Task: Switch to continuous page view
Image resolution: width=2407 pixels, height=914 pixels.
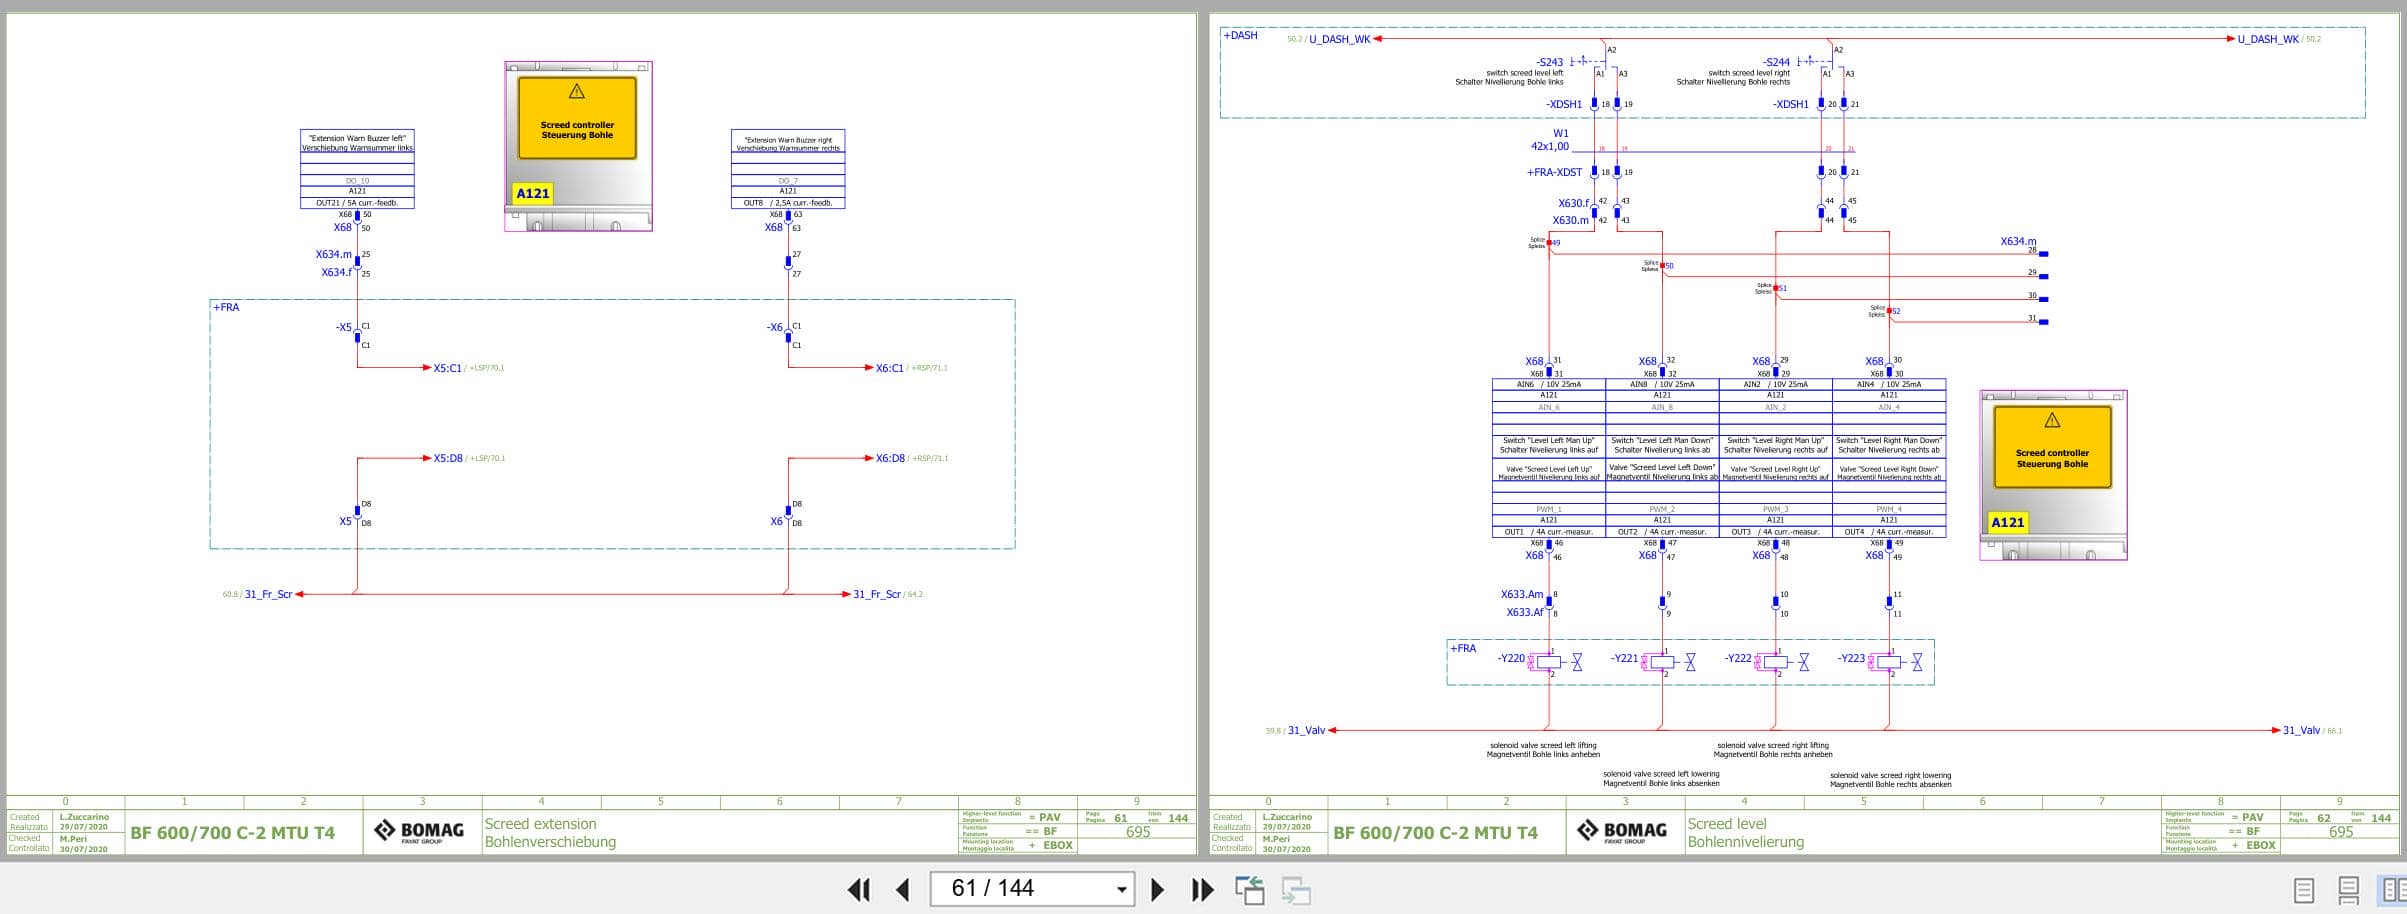Action: tap(2349, 890)
